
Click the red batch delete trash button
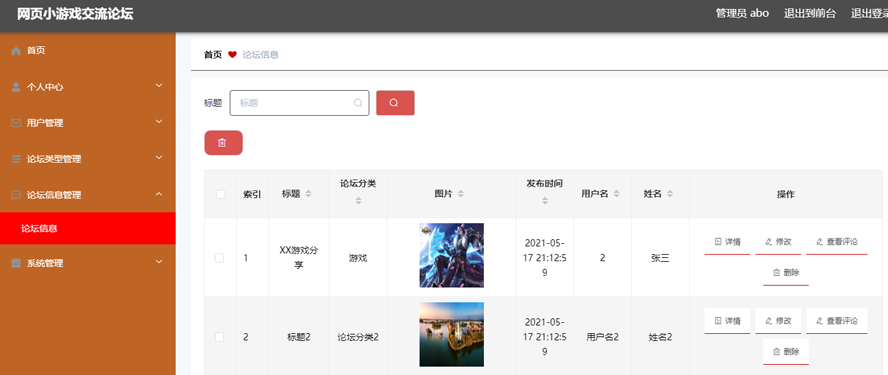point(223,143)
